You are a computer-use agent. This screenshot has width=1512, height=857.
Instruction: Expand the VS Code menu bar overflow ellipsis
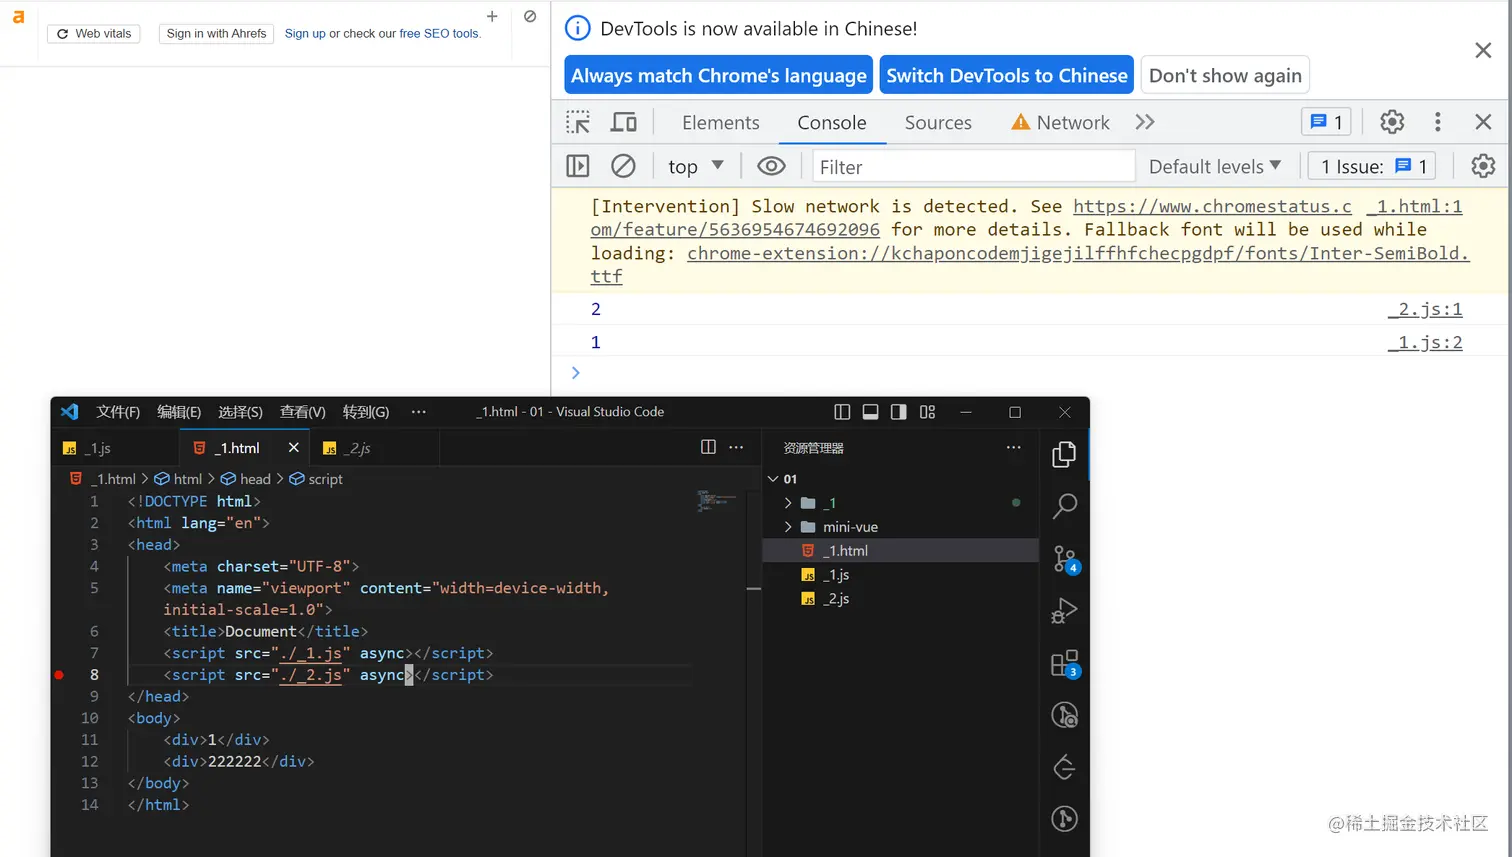[419, 412]
